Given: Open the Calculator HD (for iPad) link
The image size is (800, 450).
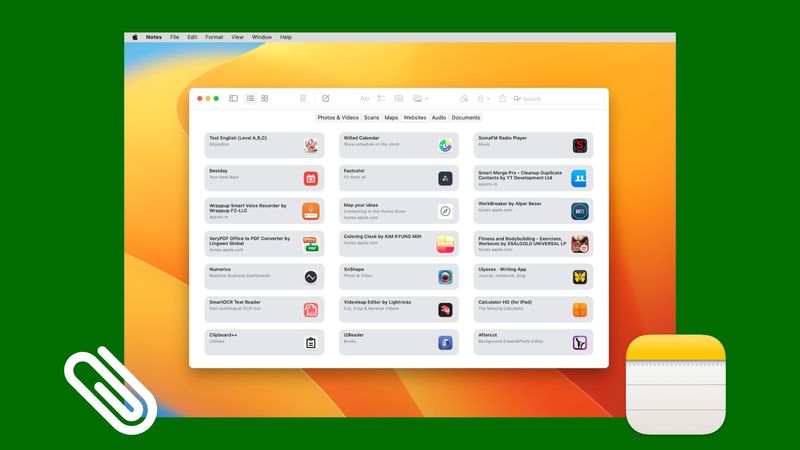Looking at the screenshot, I should 533,310.
